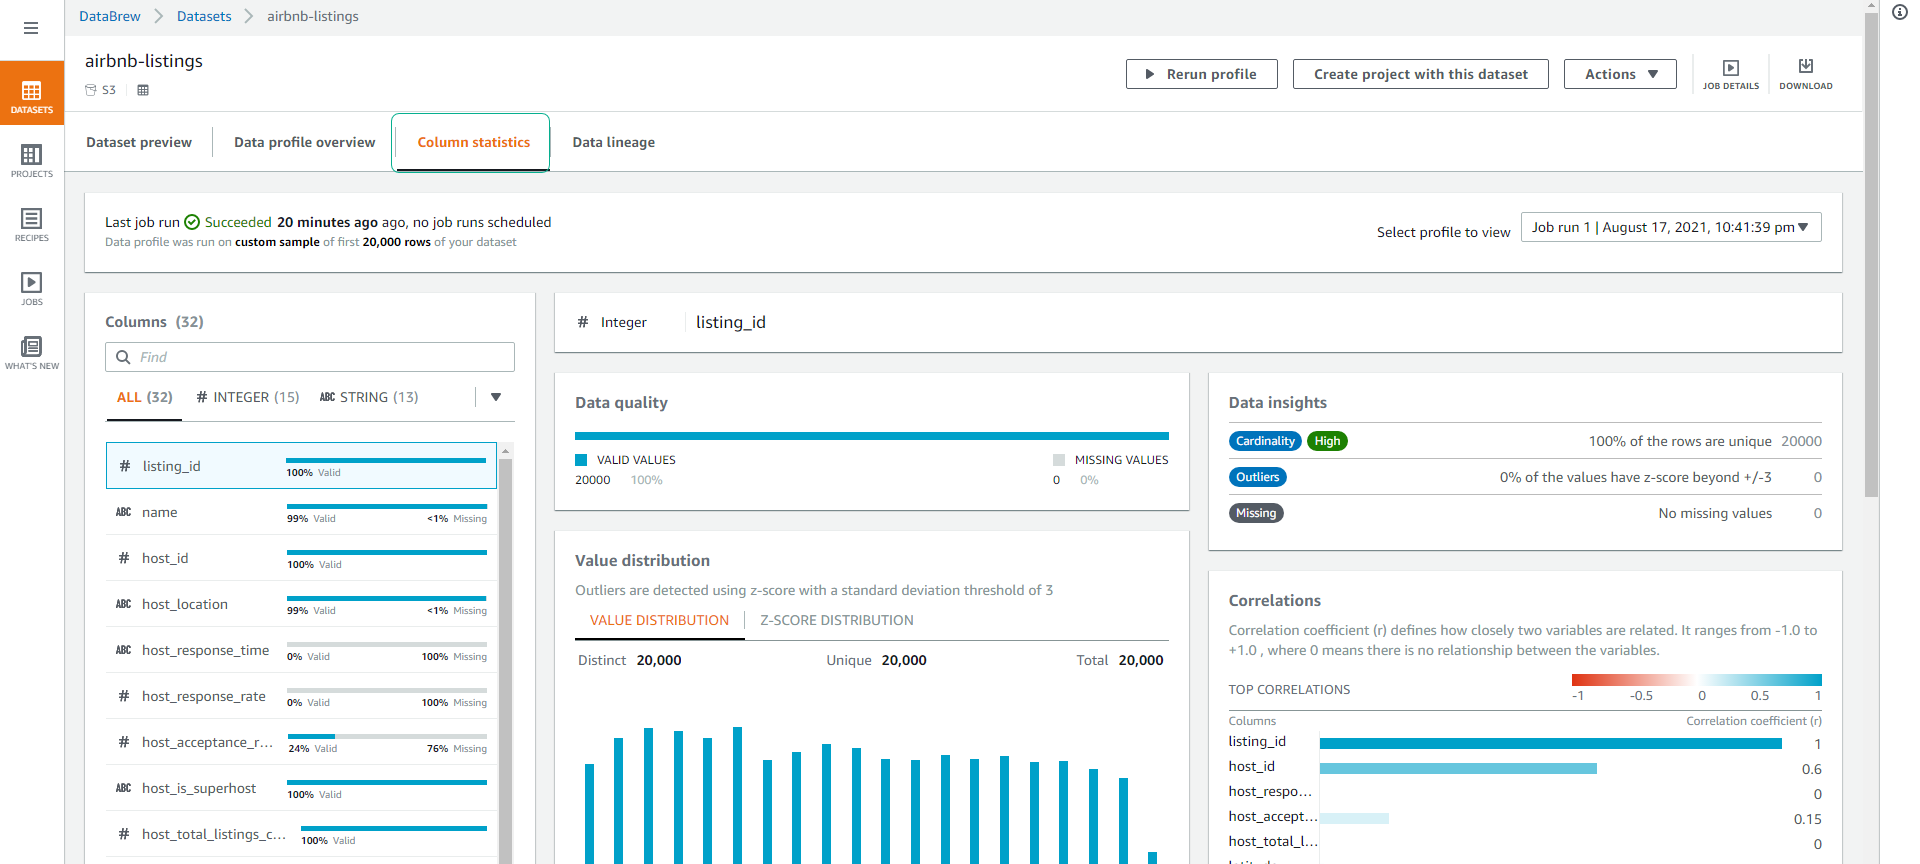Click the data quality valid values bar

tap(872, 436)
